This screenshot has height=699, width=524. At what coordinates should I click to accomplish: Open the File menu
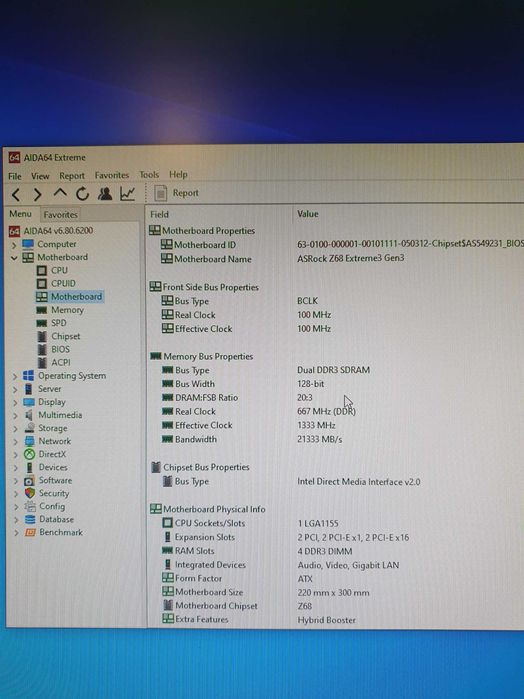point(15,176)
